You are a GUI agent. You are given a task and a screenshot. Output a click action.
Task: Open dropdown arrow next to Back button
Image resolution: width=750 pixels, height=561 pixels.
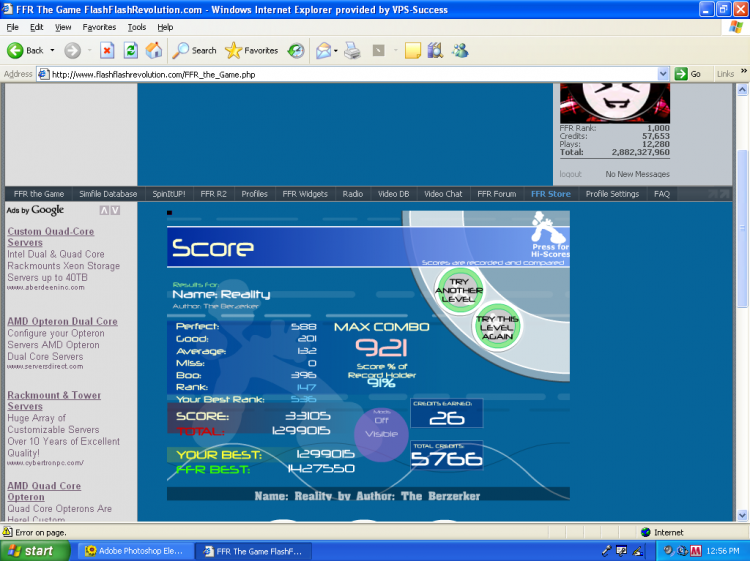pos(52,50)
